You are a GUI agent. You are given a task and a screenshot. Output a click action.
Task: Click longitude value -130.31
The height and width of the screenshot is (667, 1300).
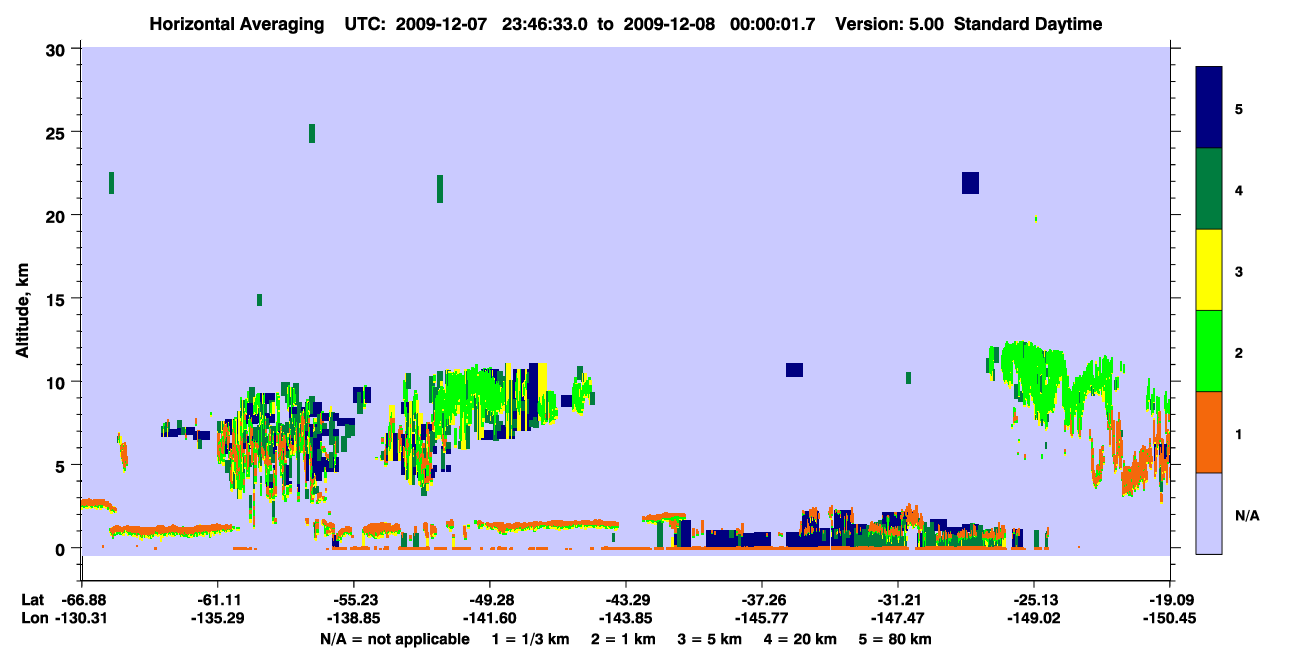pos(81,618)
